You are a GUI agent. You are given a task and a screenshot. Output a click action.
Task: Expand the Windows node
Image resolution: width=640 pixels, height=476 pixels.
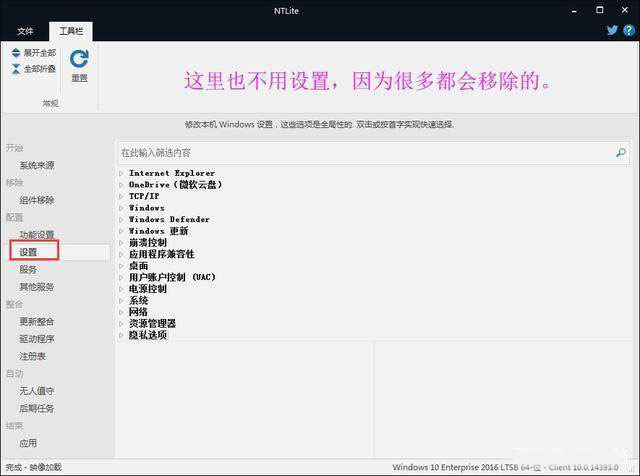(121, 208)
